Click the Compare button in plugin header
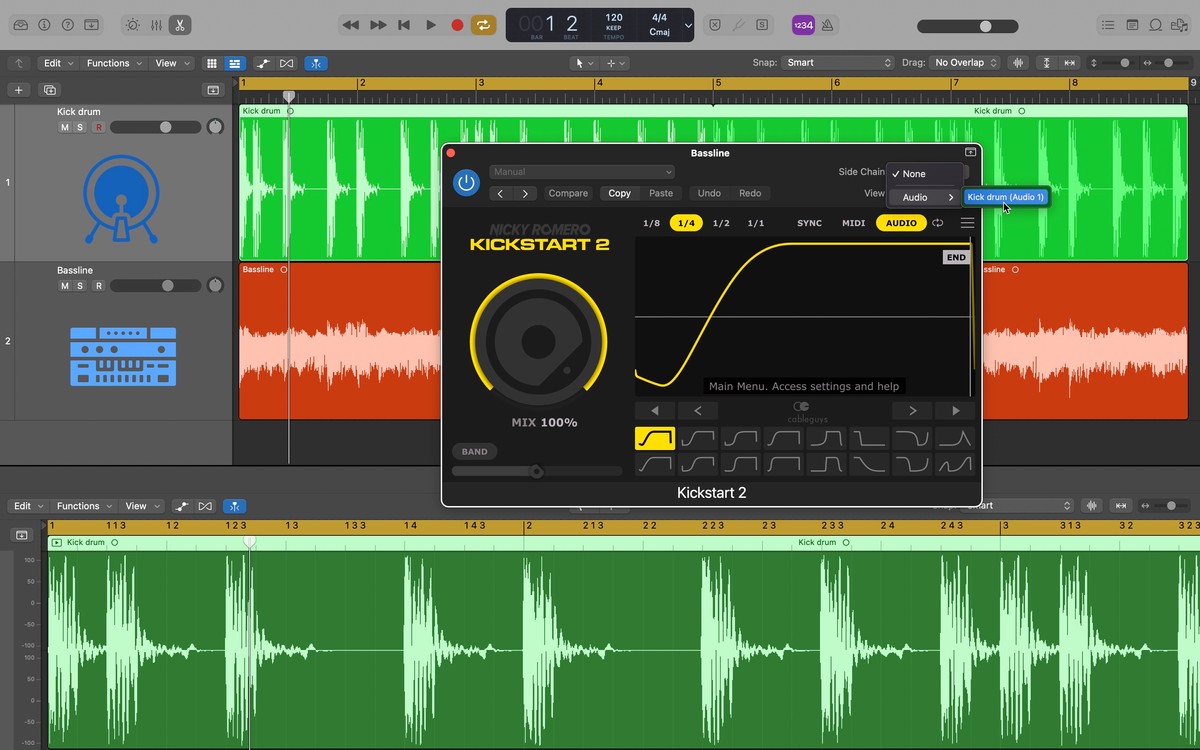The height and width of the screenshot is (750, 1200). (x=568, y=193)
